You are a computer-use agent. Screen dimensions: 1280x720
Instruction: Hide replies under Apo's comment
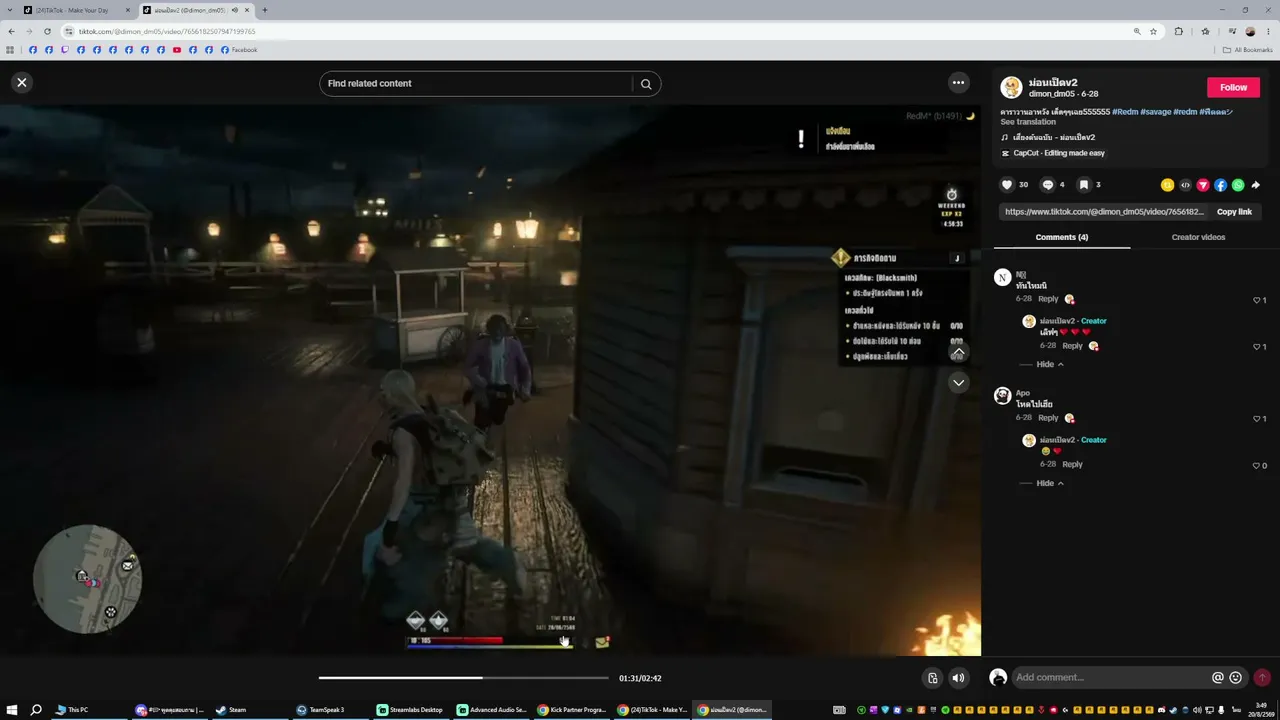click(1050, 483)
